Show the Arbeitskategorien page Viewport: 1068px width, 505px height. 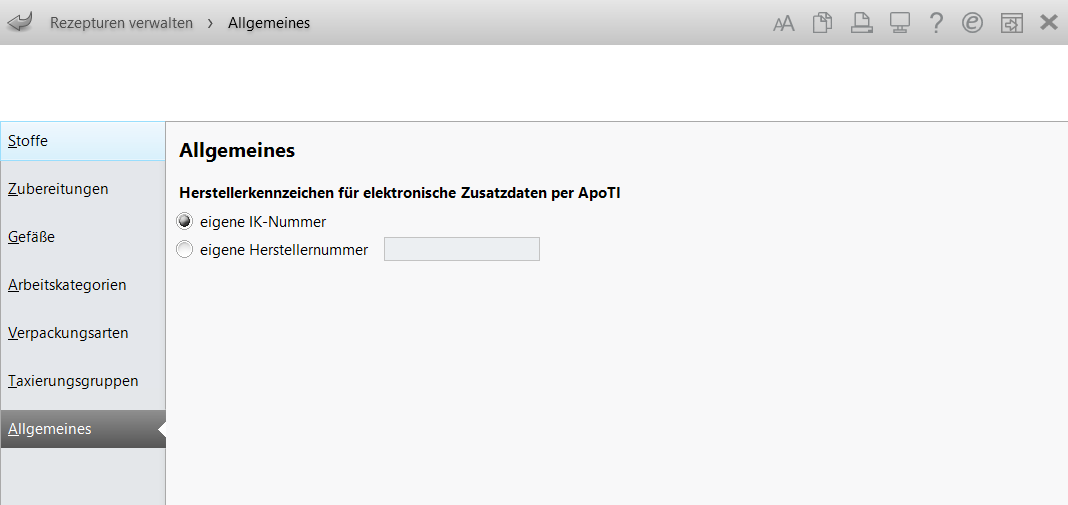[83, 285]
